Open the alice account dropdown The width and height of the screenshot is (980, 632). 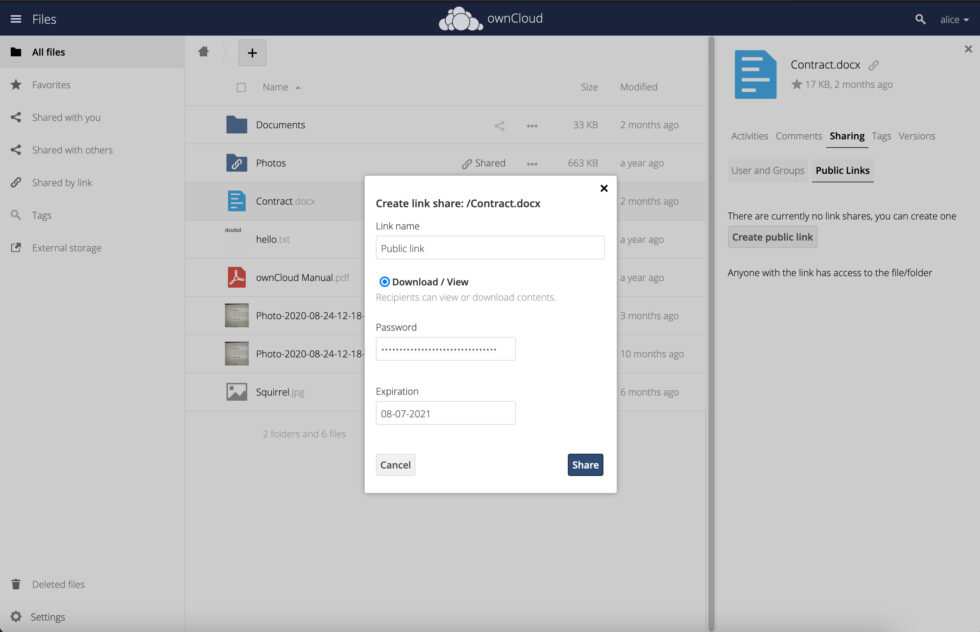(x=951, y=19)
